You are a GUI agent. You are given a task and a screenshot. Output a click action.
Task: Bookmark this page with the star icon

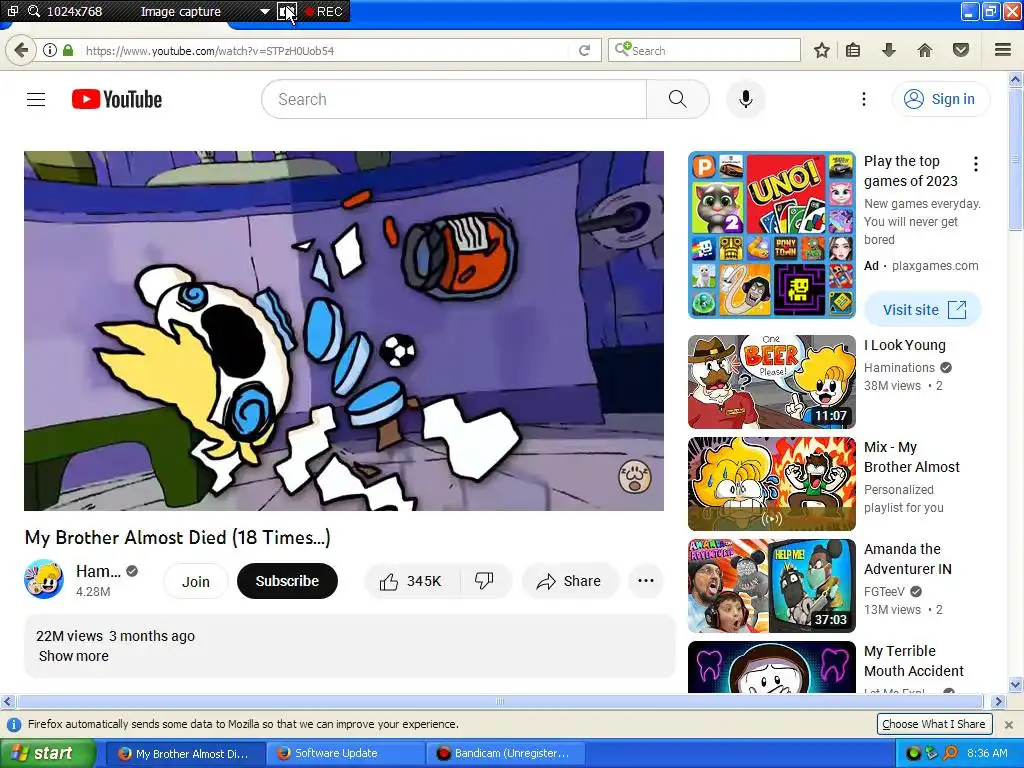point(822,50)
